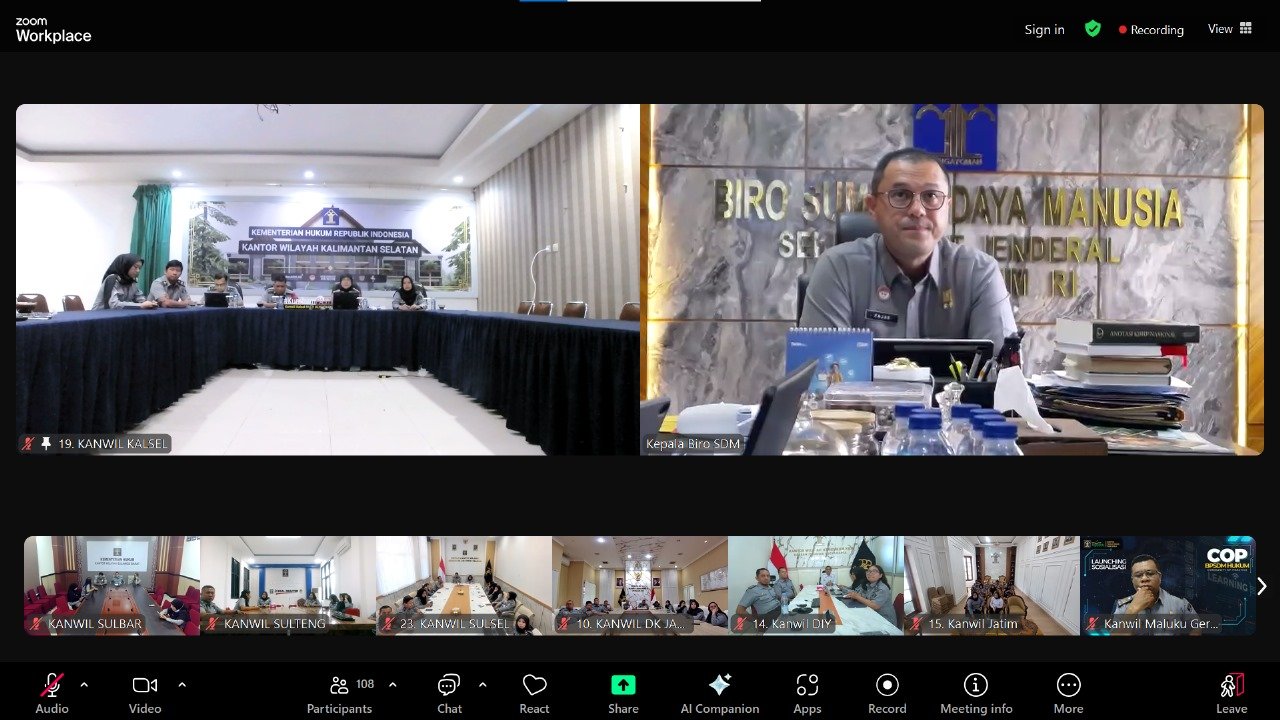1280x720 pixels.
Task: Expand audio options arrow next to Audio
Action: [x=84, y=685]
